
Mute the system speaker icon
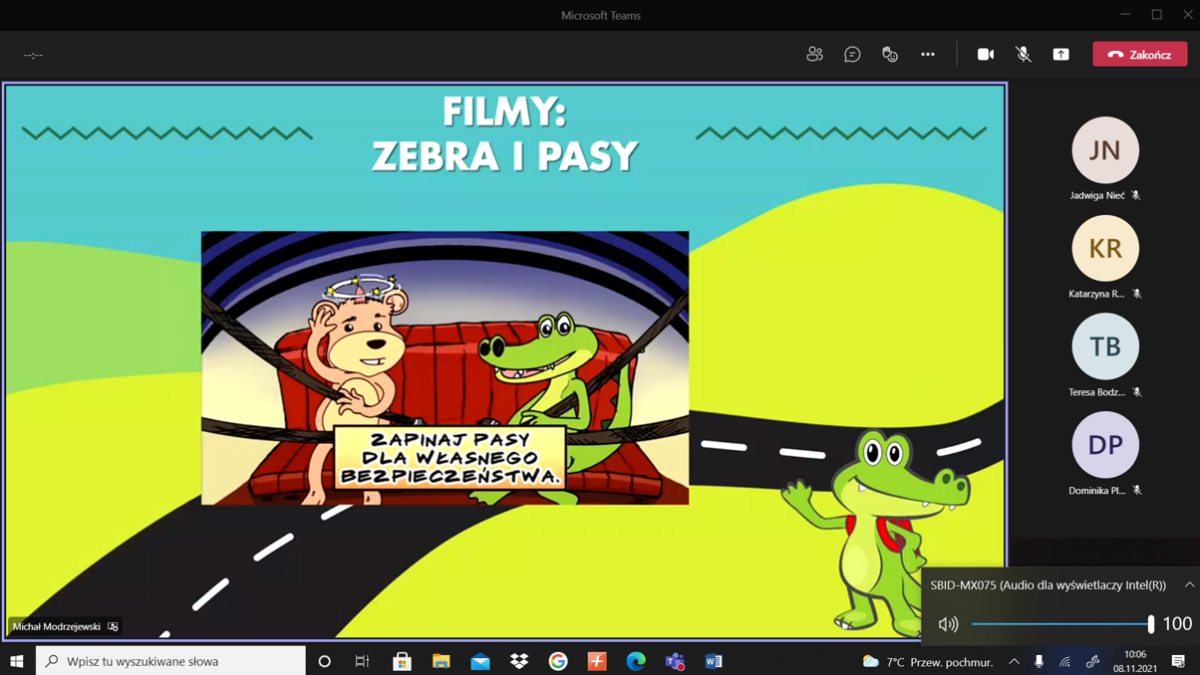(x=948, y=624)
